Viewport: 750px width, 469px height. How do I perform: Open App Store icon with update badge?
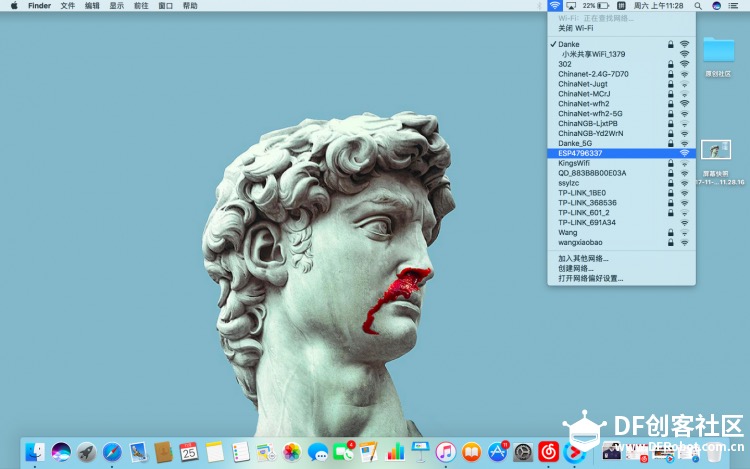click(497, 452)
